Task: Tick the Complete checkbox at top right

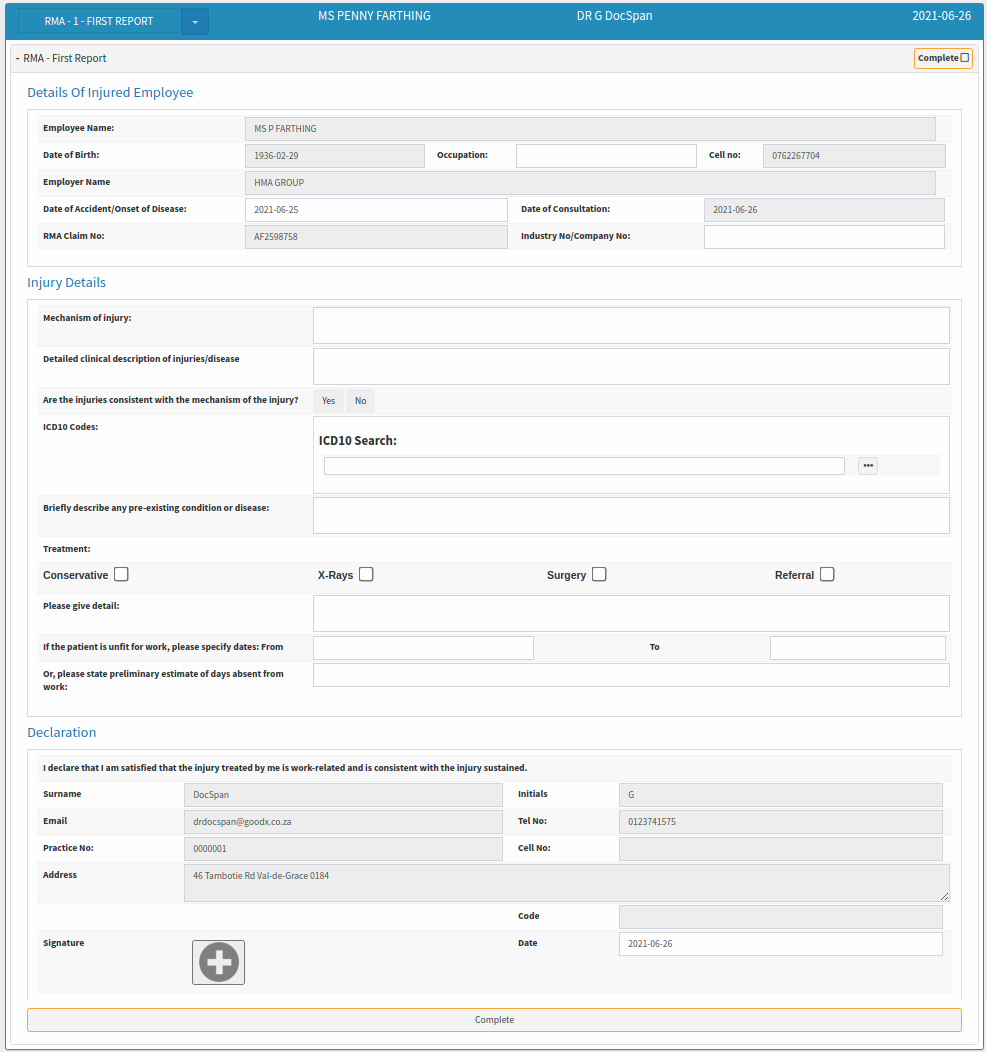Action: pyautogui.click(x=964, y=58)
